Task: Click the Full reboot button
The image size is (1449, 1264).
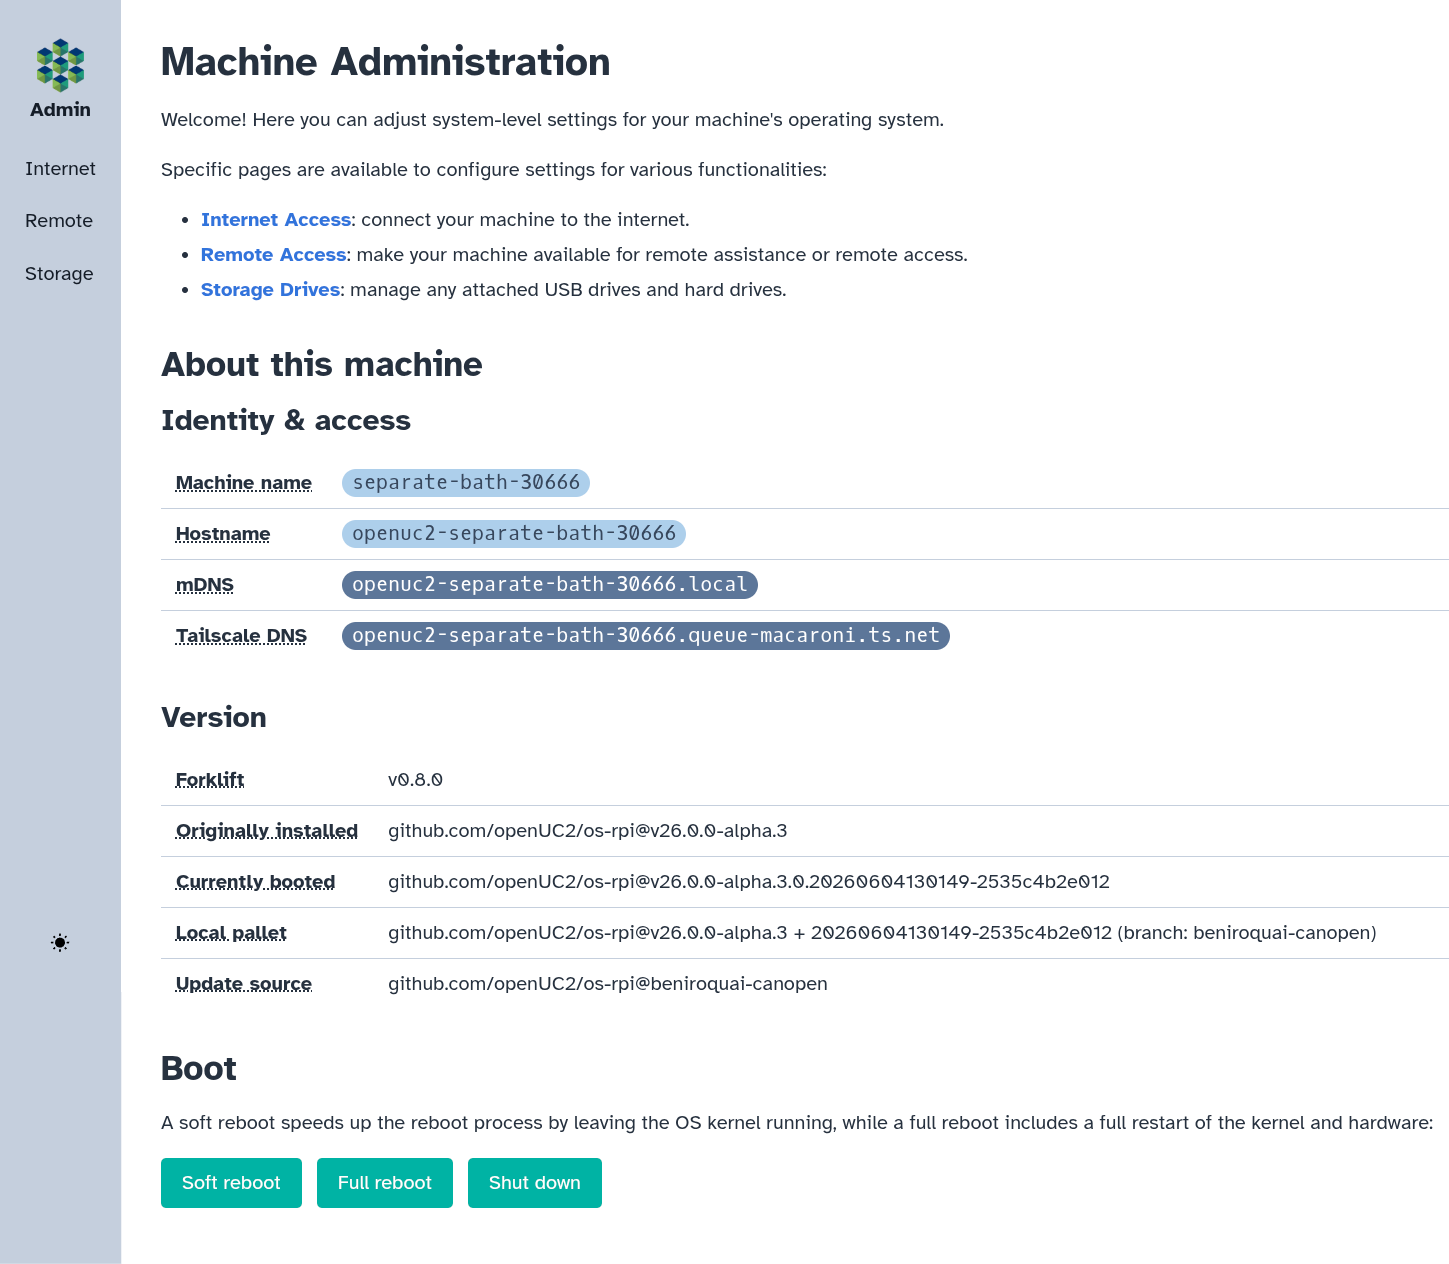Action: pos(385,1183)
